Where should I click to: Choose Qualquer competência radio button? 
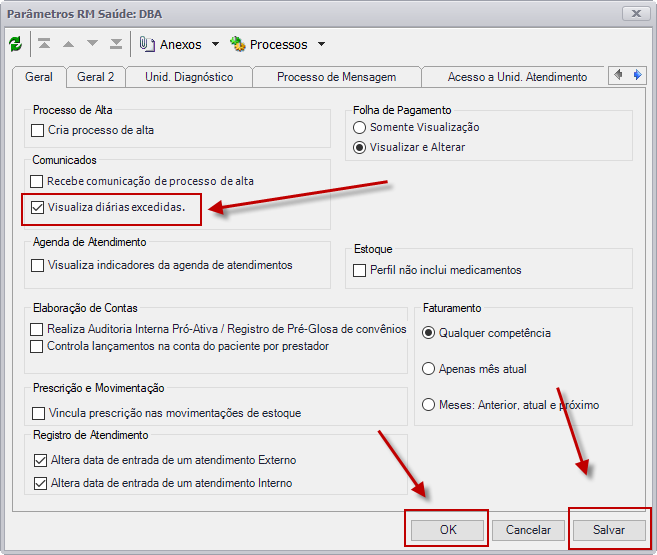pos(428,333)
